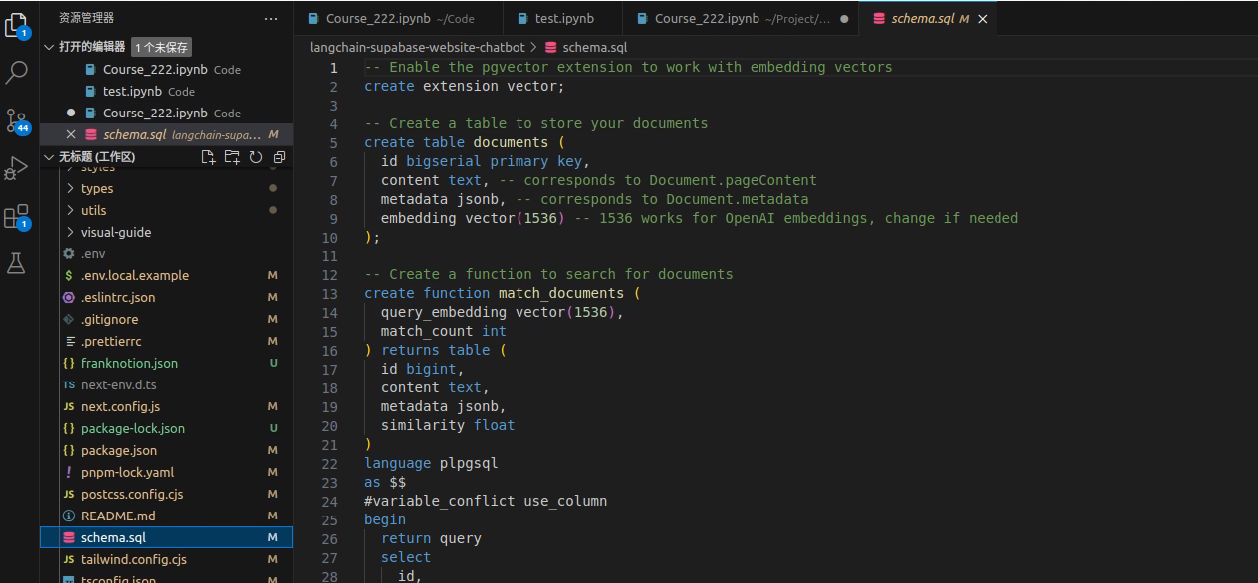Open the Search view in activity bar
The height and width of the screenshot is (583, 1258).
(17, 73)
